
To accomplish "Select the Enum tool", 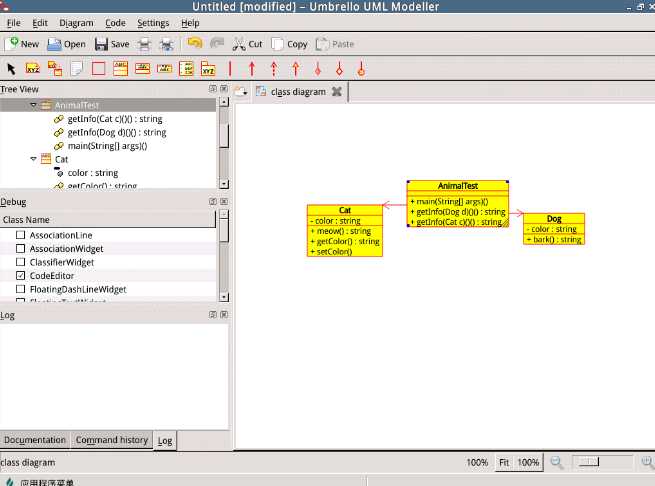I will pos(186,69).
